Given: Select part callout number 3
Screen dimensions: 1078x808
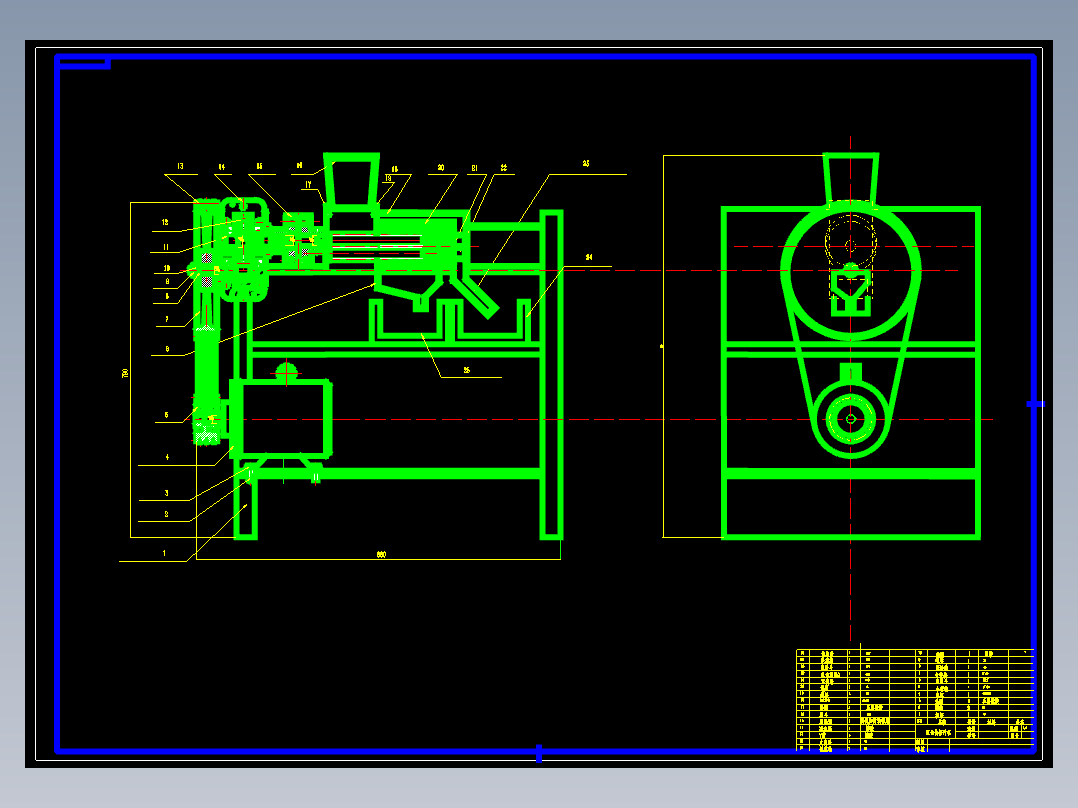Looking at the screenshot, I should click(x=166, y=493).
